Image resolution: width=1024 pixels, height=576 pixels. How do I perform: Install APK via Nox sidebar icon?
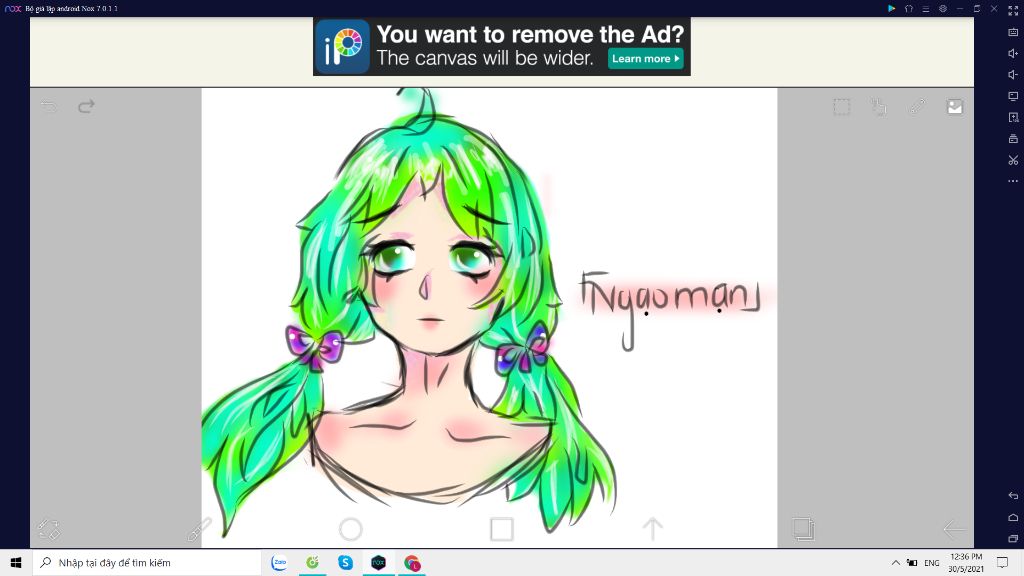1013,118
